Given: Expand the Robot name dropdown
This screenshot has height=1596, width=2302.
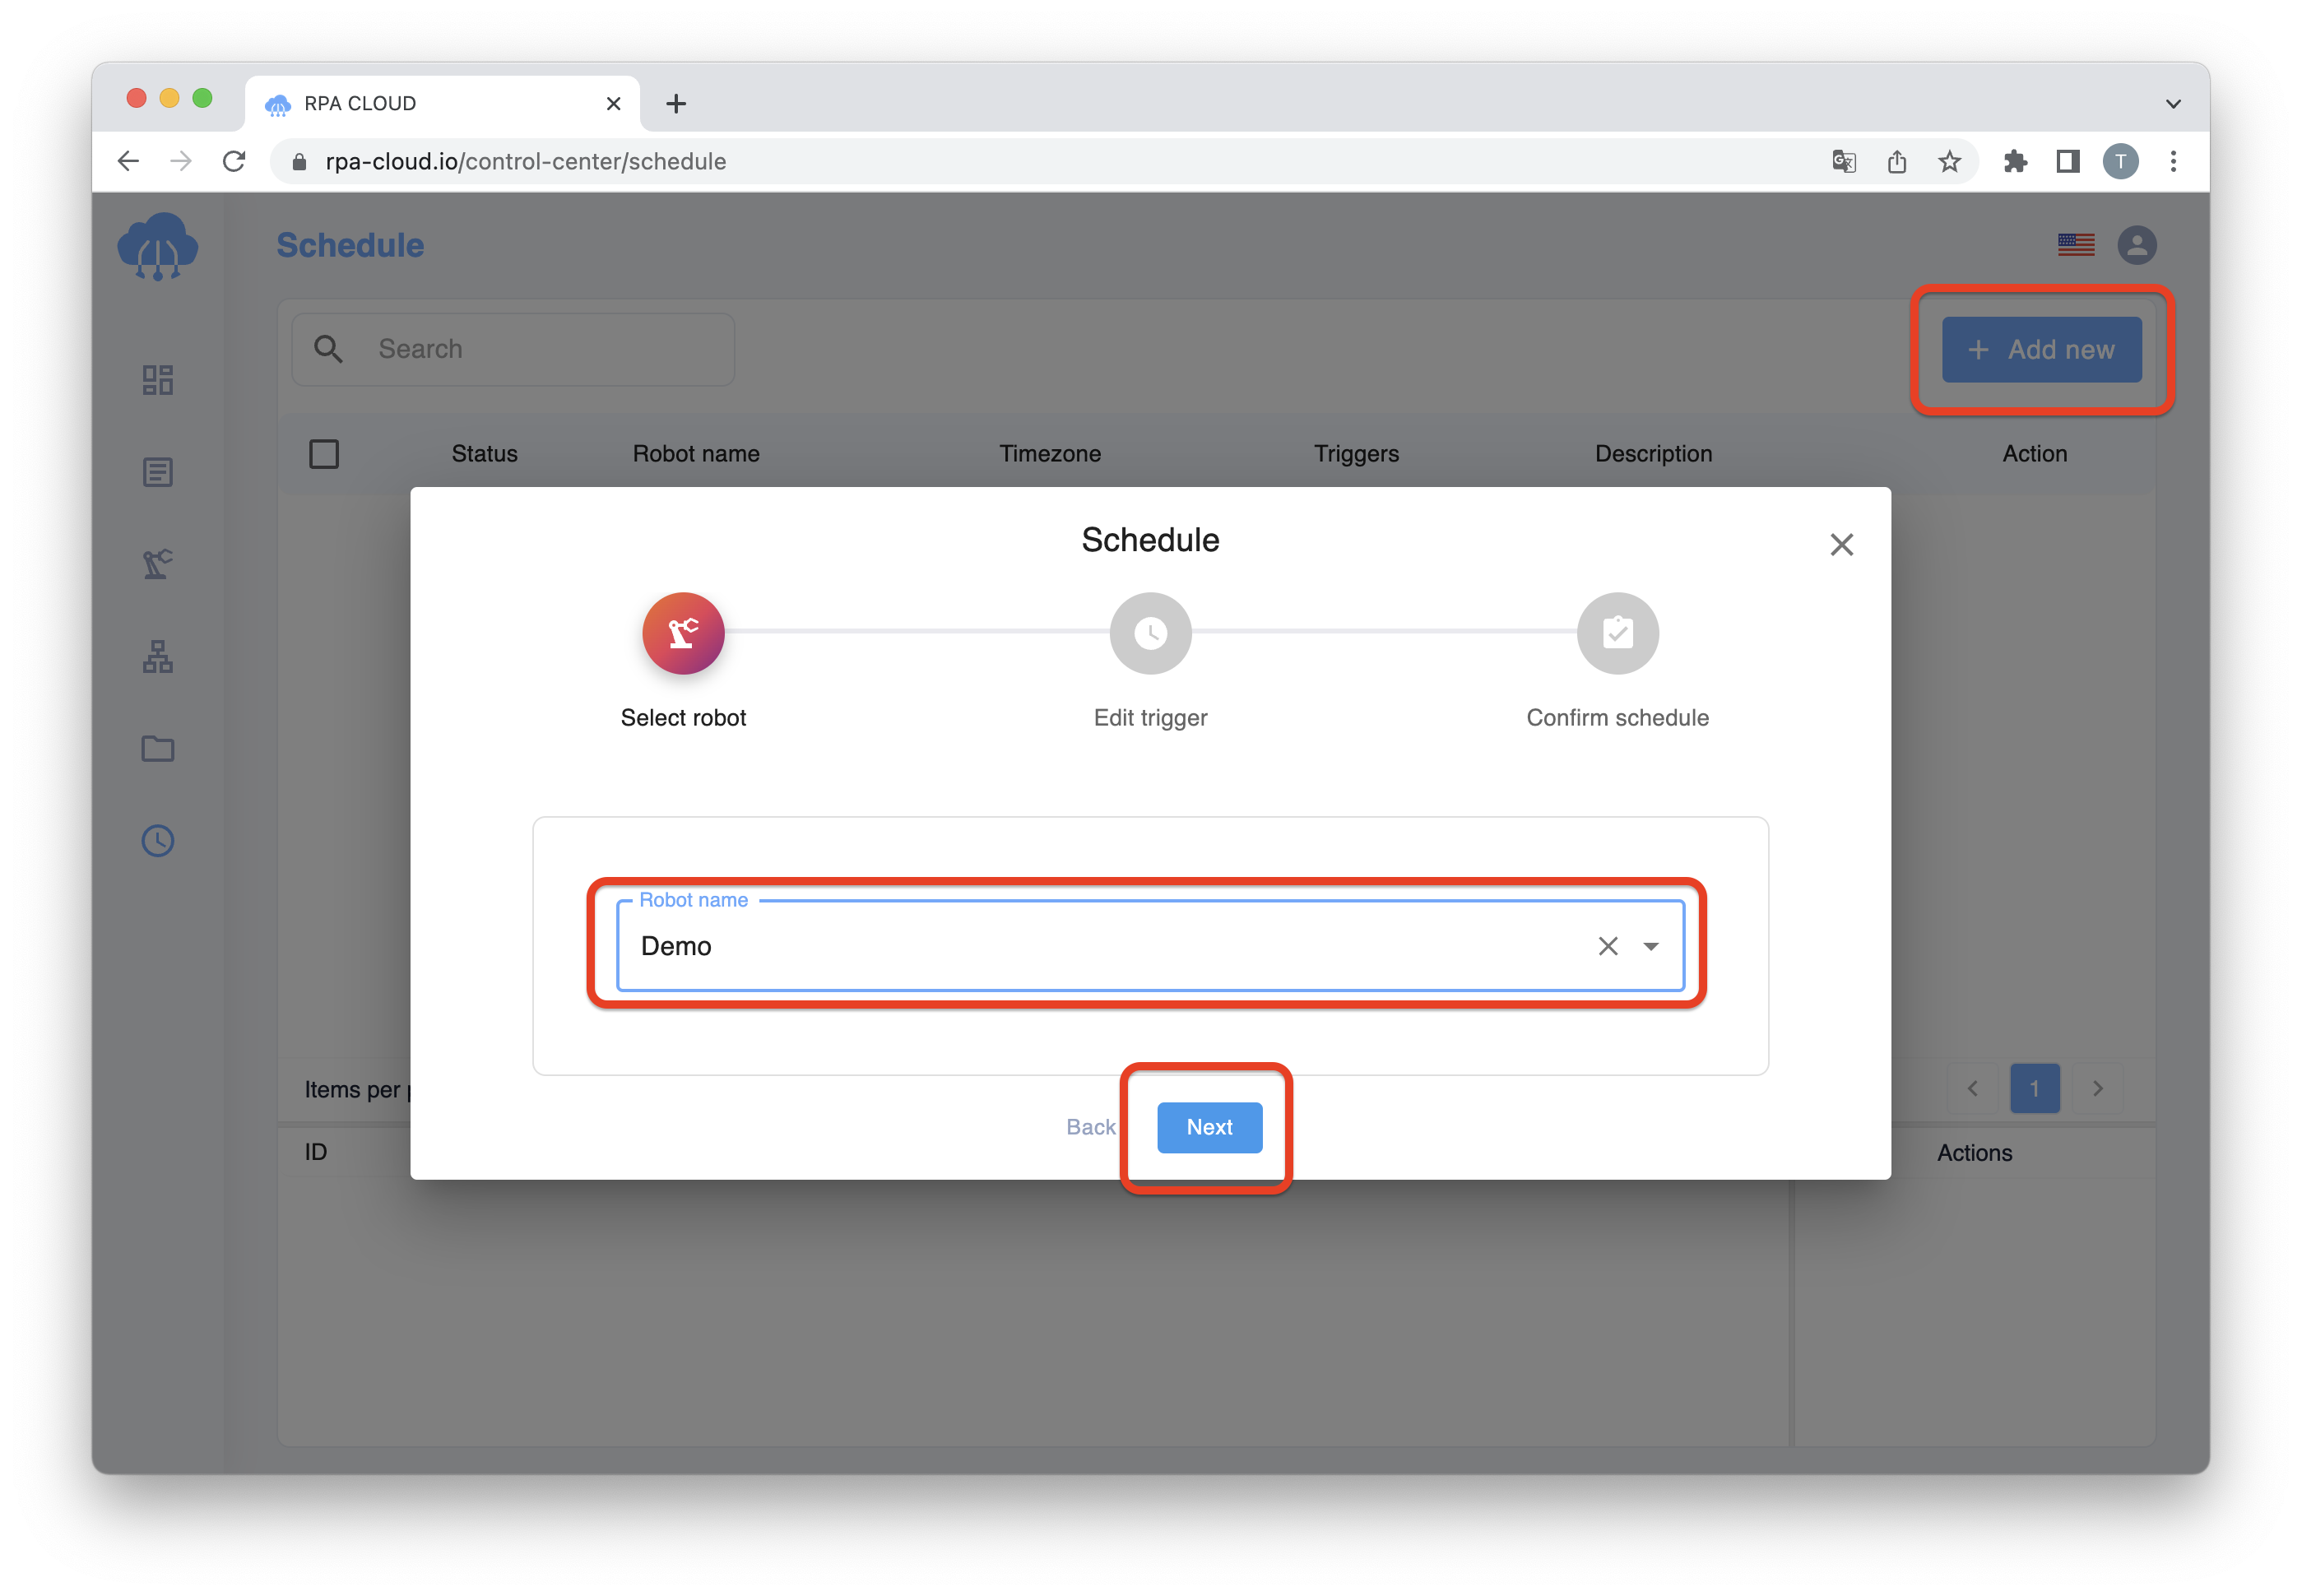Looking at the screenshot, I should [x=1651, y=945].
